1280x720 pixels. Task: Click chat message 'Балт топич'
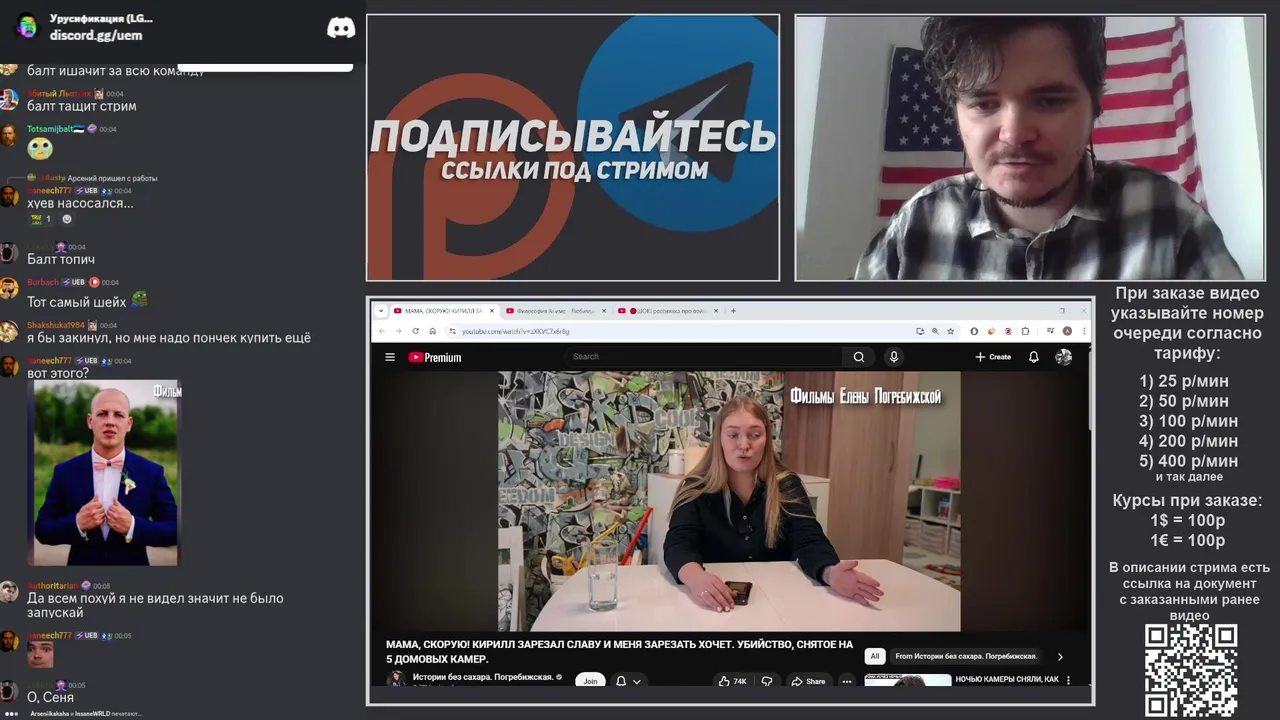[x=61, y=259]
